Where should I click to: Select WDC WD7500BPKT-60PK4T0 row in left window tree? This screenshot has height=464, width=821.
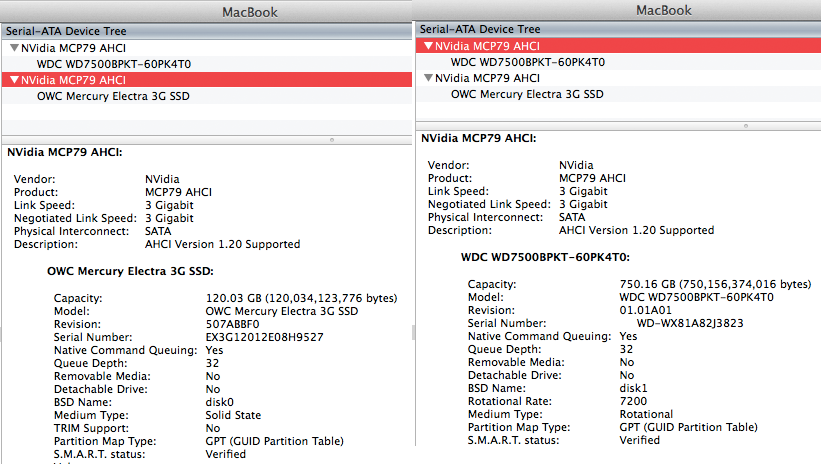click(207, 64)
